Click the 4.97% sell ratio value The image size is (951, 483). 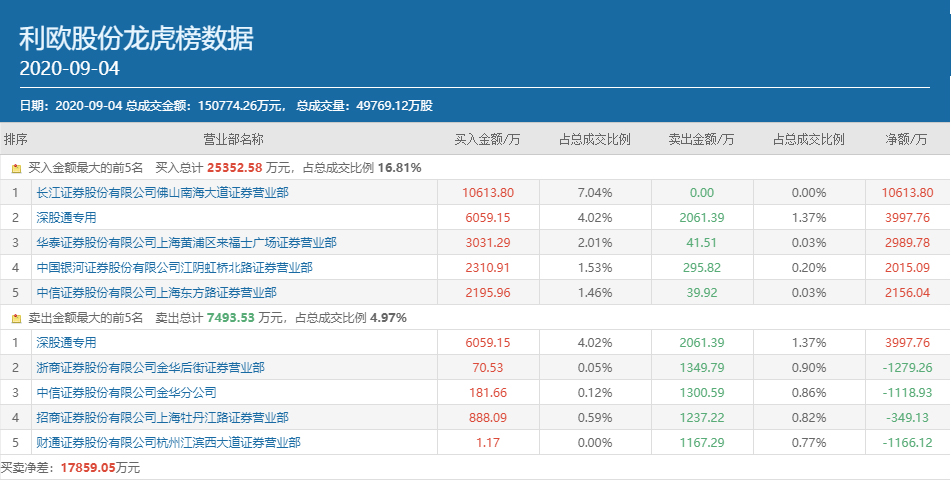[388, 318]
